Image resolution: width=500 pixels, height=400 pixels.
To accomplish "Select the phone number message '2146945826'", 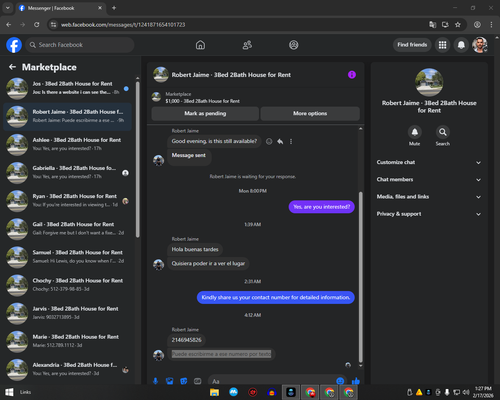I will (x=186, y=340).
